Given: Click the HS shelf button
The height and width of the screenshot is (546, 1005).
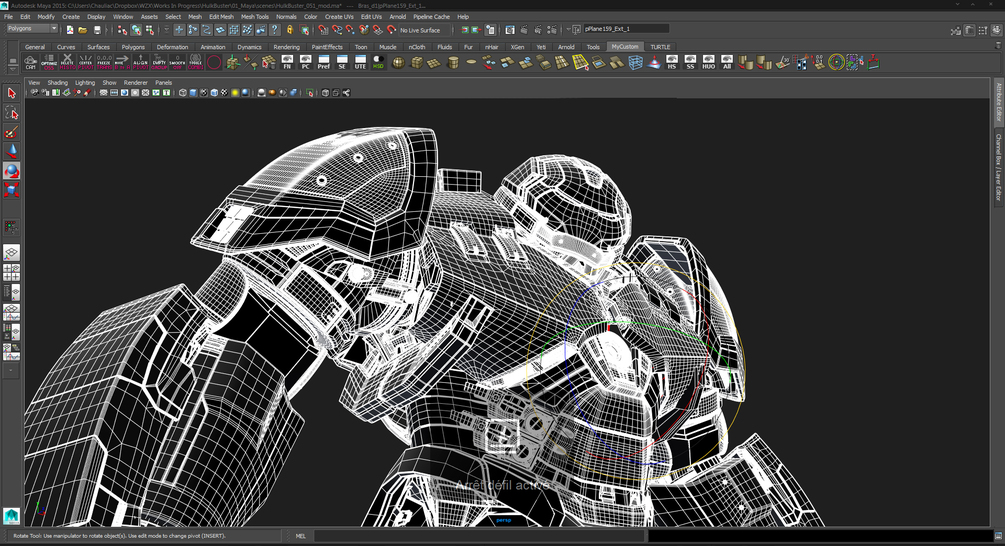Looking at the screenshot, I should tap(672, 62).
